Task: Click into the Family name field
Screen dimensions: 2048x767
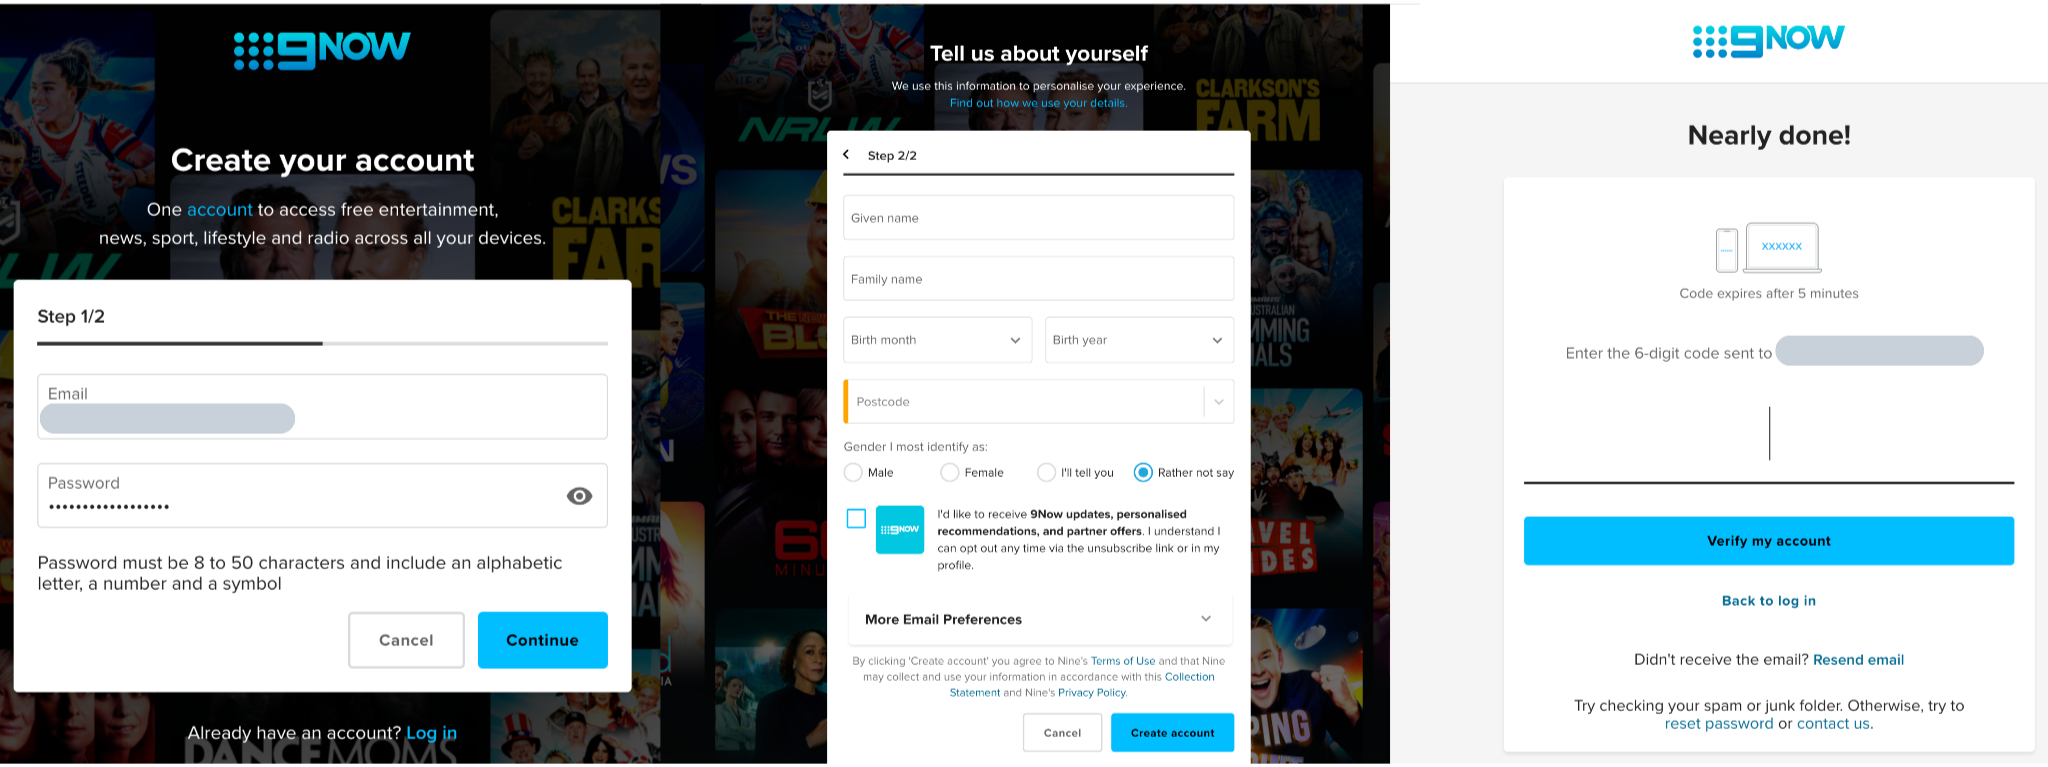Action: [1038, 279]
